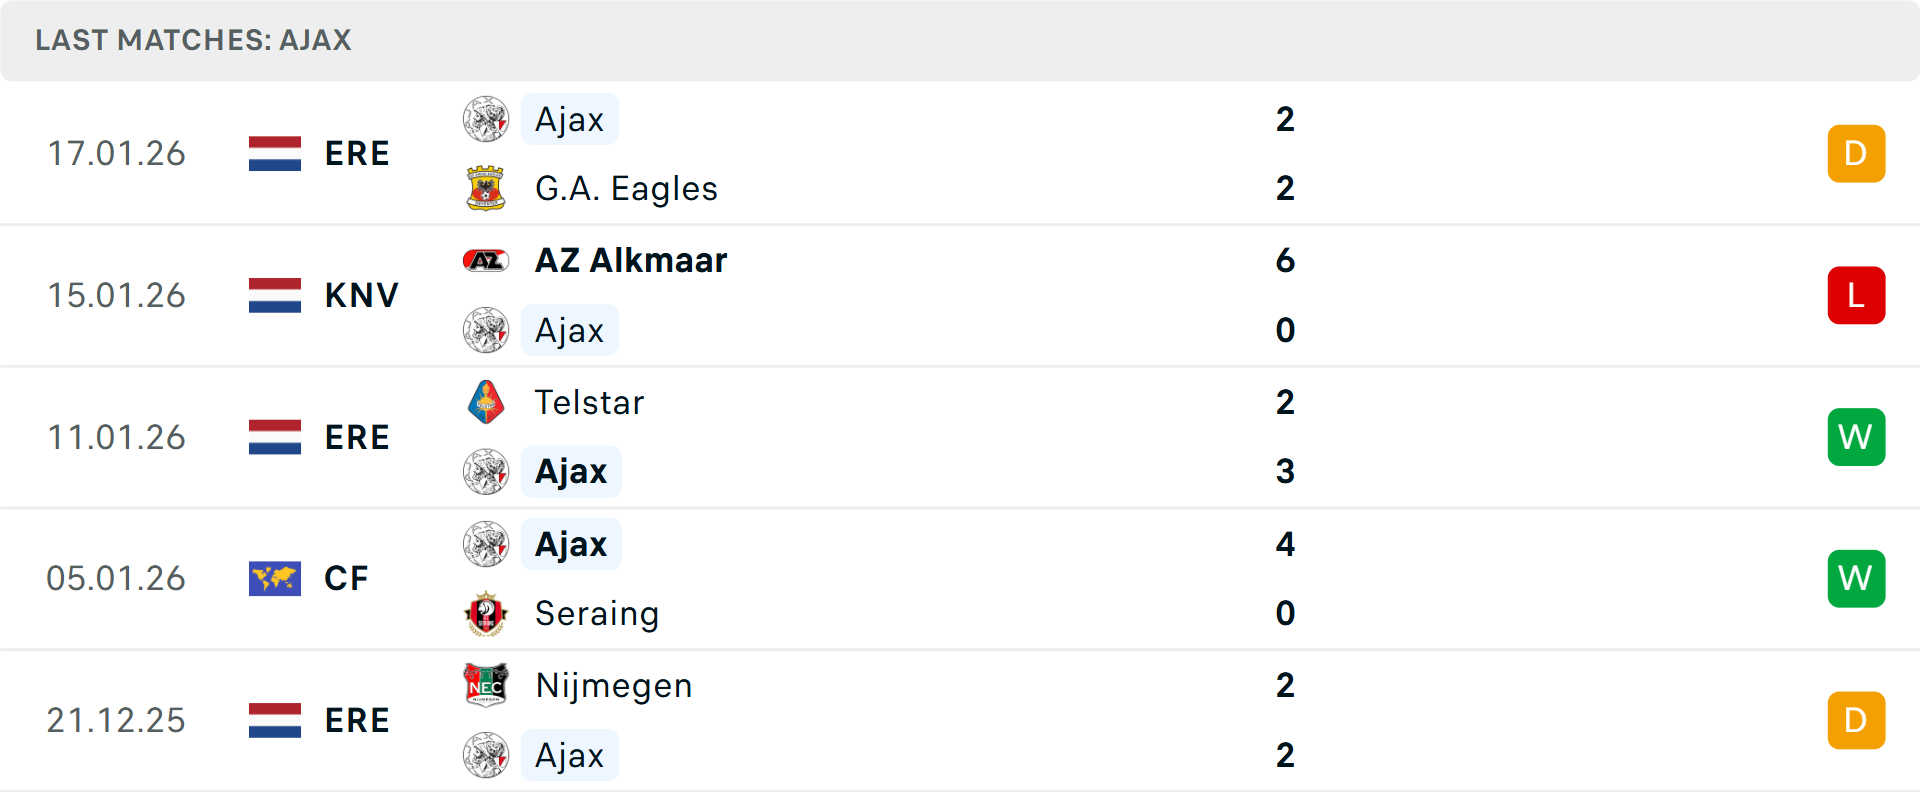Click the green W badge for Seraing match
Screen dimensions: 1920x792
click(1856, 578)
